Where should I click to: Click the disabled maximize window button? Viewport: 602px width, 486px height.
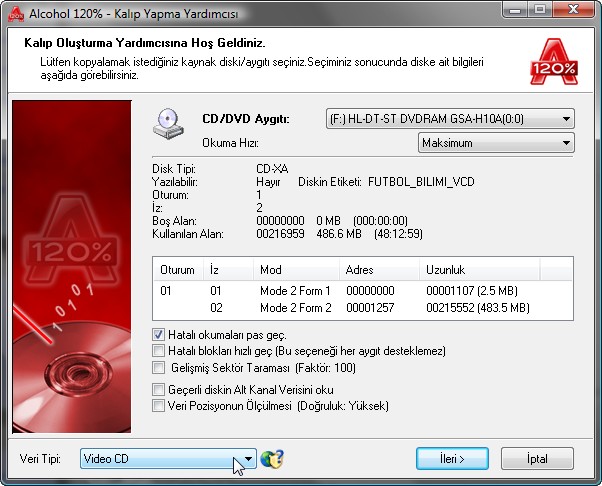tap(541, 10)
